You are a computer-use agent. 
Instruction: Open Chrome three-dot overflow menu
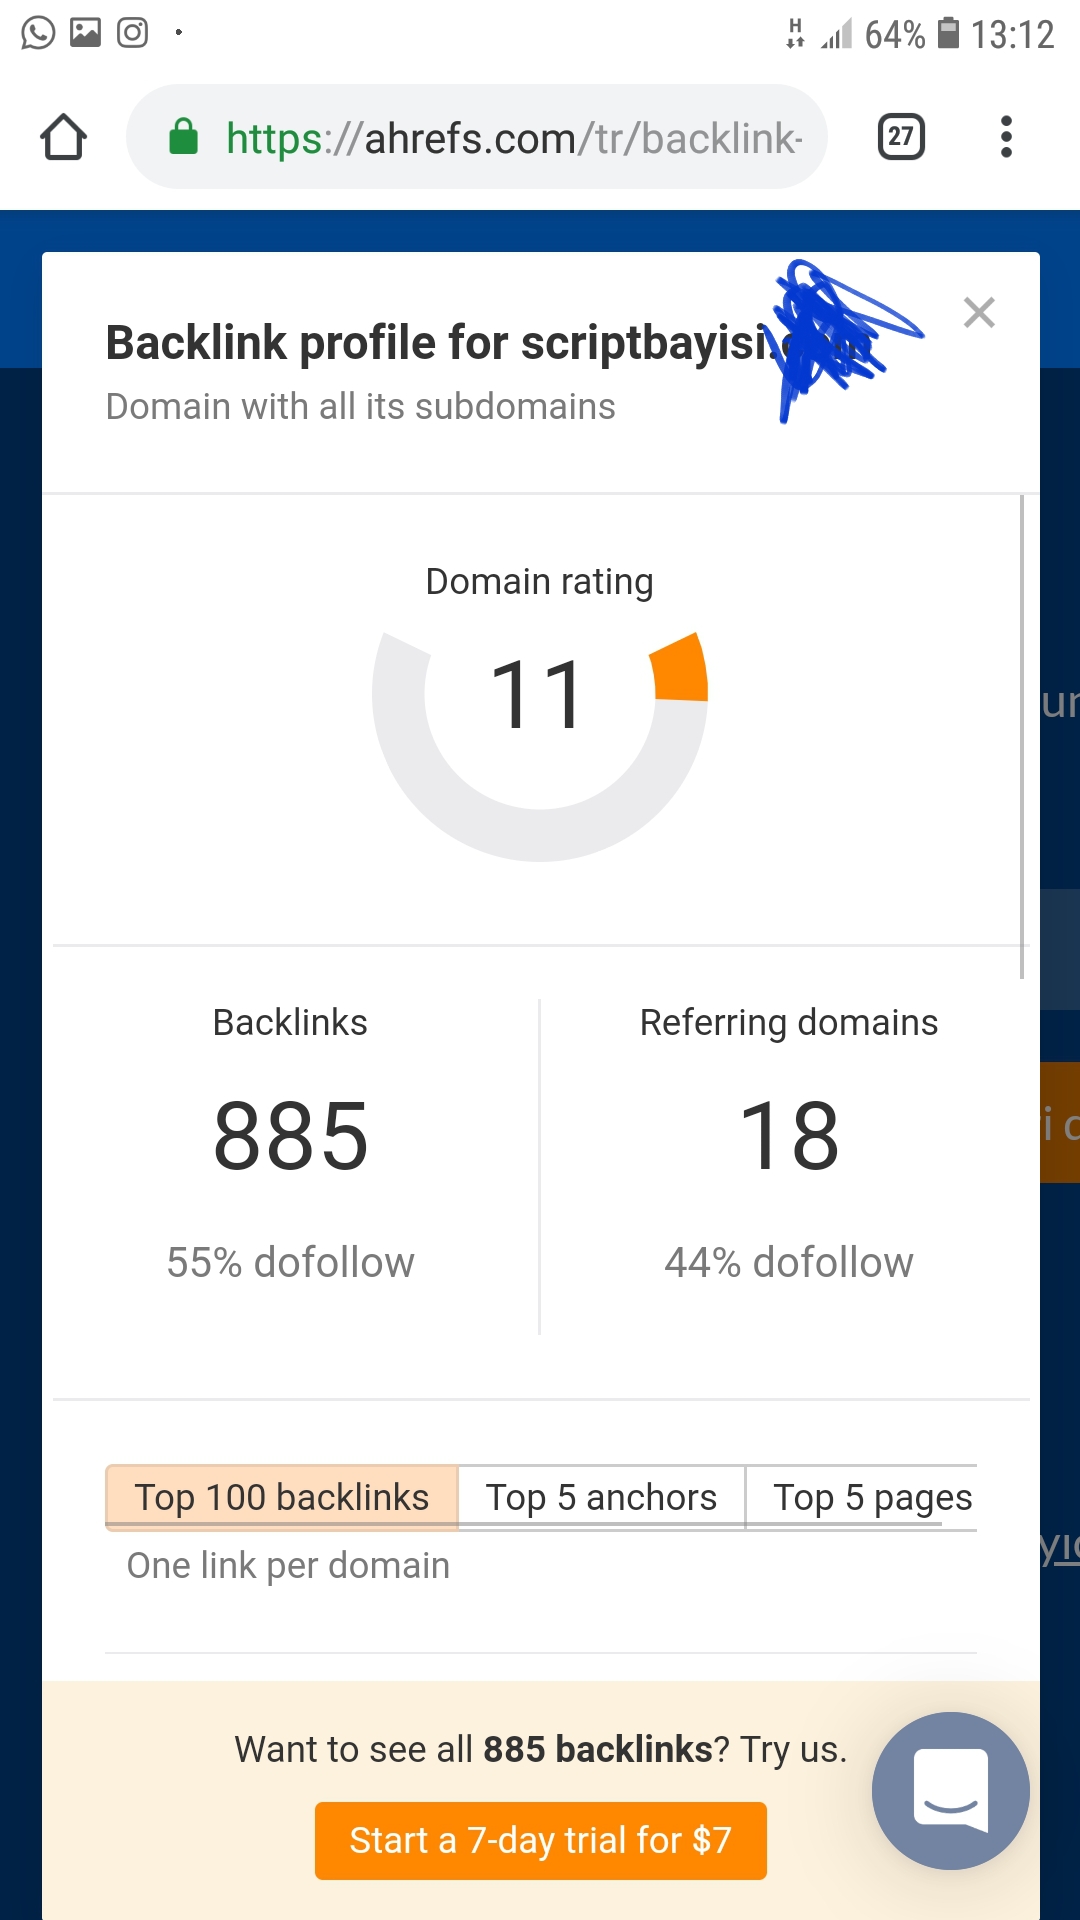click(1006, 137)
